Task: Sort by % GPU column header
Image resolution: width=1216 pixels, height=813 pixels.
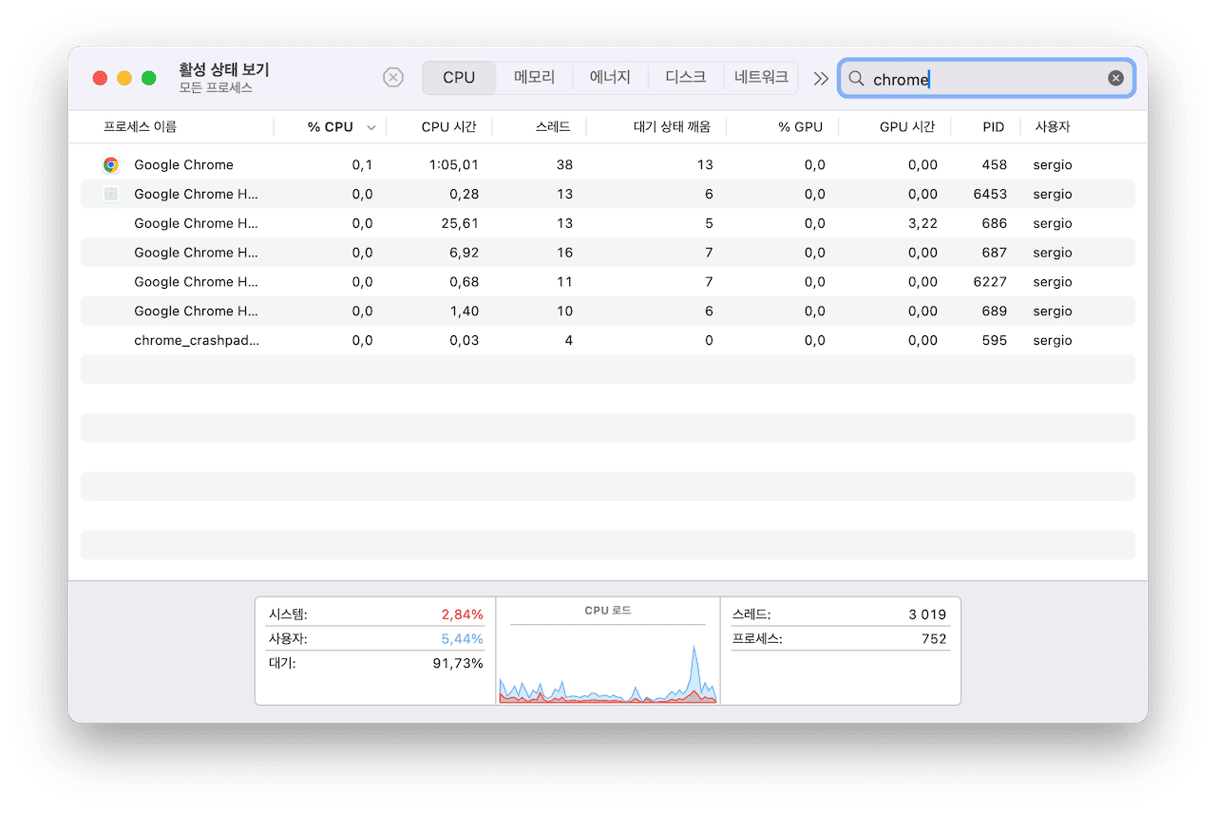Action: coord(800,127)
